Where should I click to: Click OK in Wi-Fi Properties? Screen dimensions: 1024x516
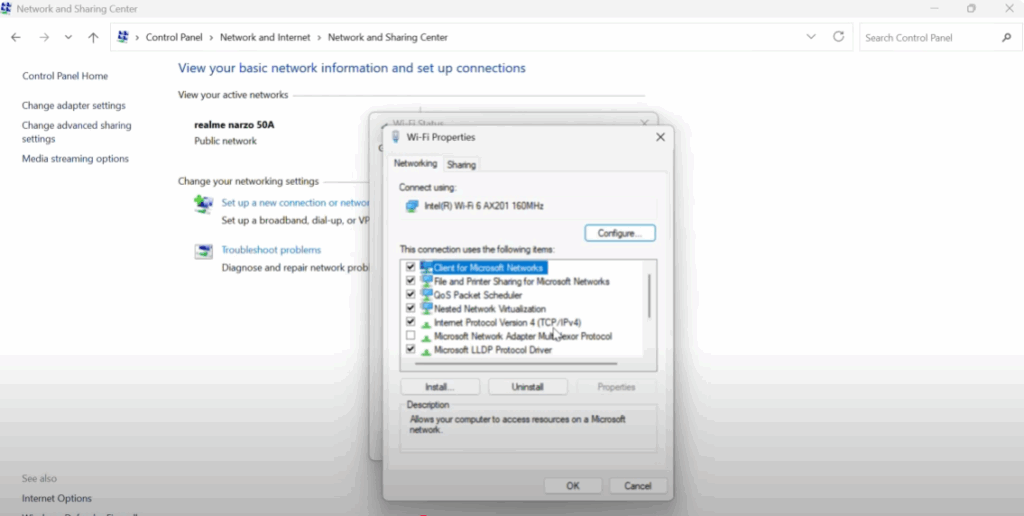[x=573, y=486]
